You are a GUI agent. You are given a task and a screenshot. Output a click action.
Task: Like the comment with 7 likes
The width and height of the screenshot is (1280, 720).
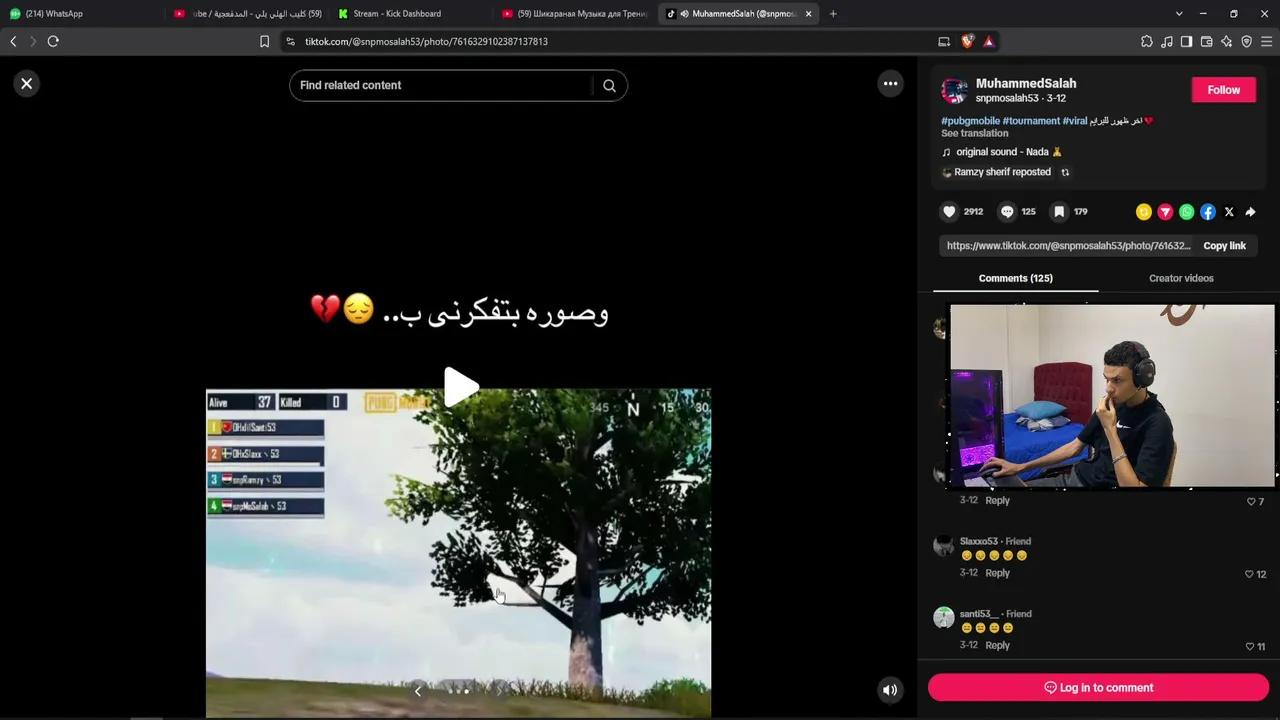pos(1250,502)
